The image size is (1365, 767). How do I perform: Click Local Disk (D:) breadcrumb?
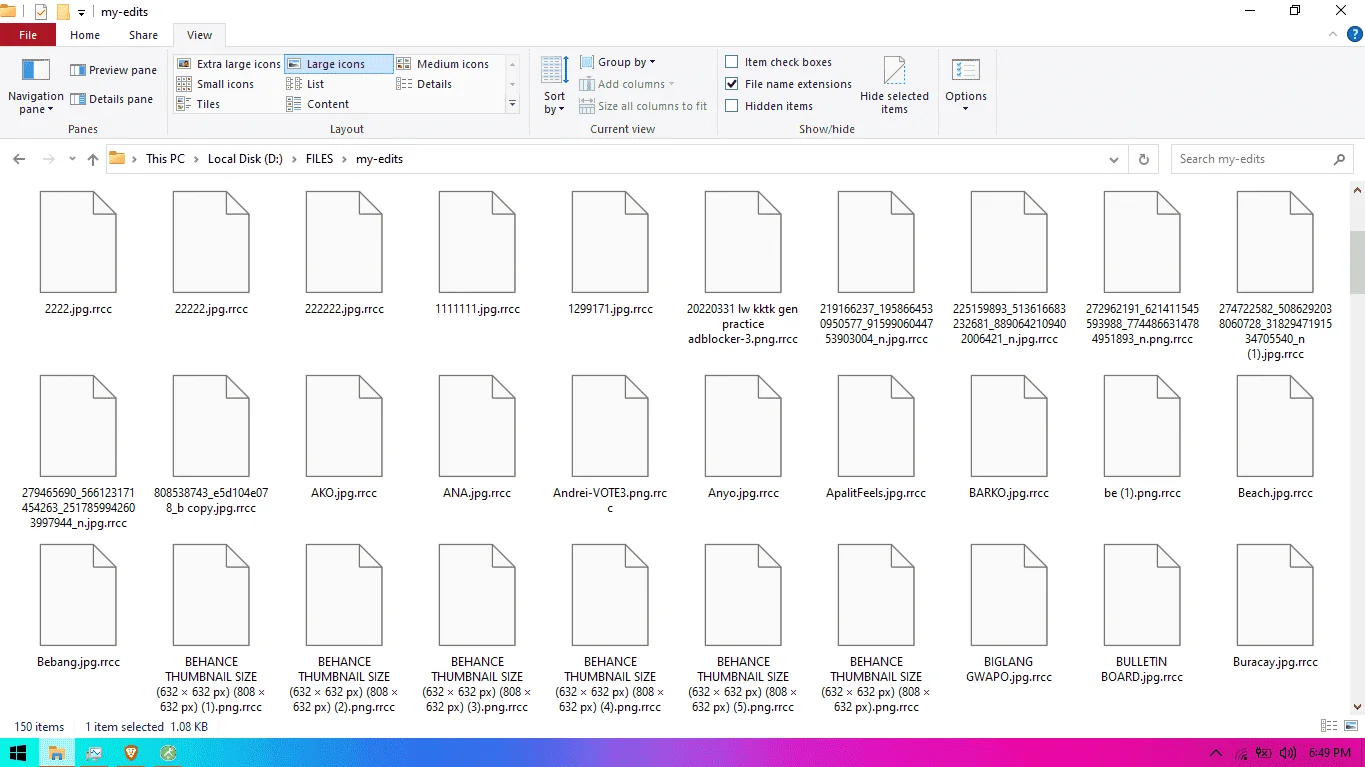[x=245, y=159]
